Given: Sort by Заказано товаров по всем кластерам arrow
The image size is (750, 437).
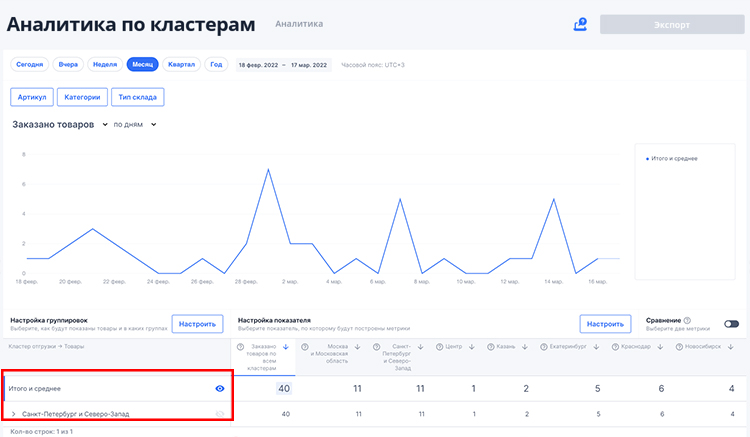Looking at the screenshot, I should (x=287, y=347).
